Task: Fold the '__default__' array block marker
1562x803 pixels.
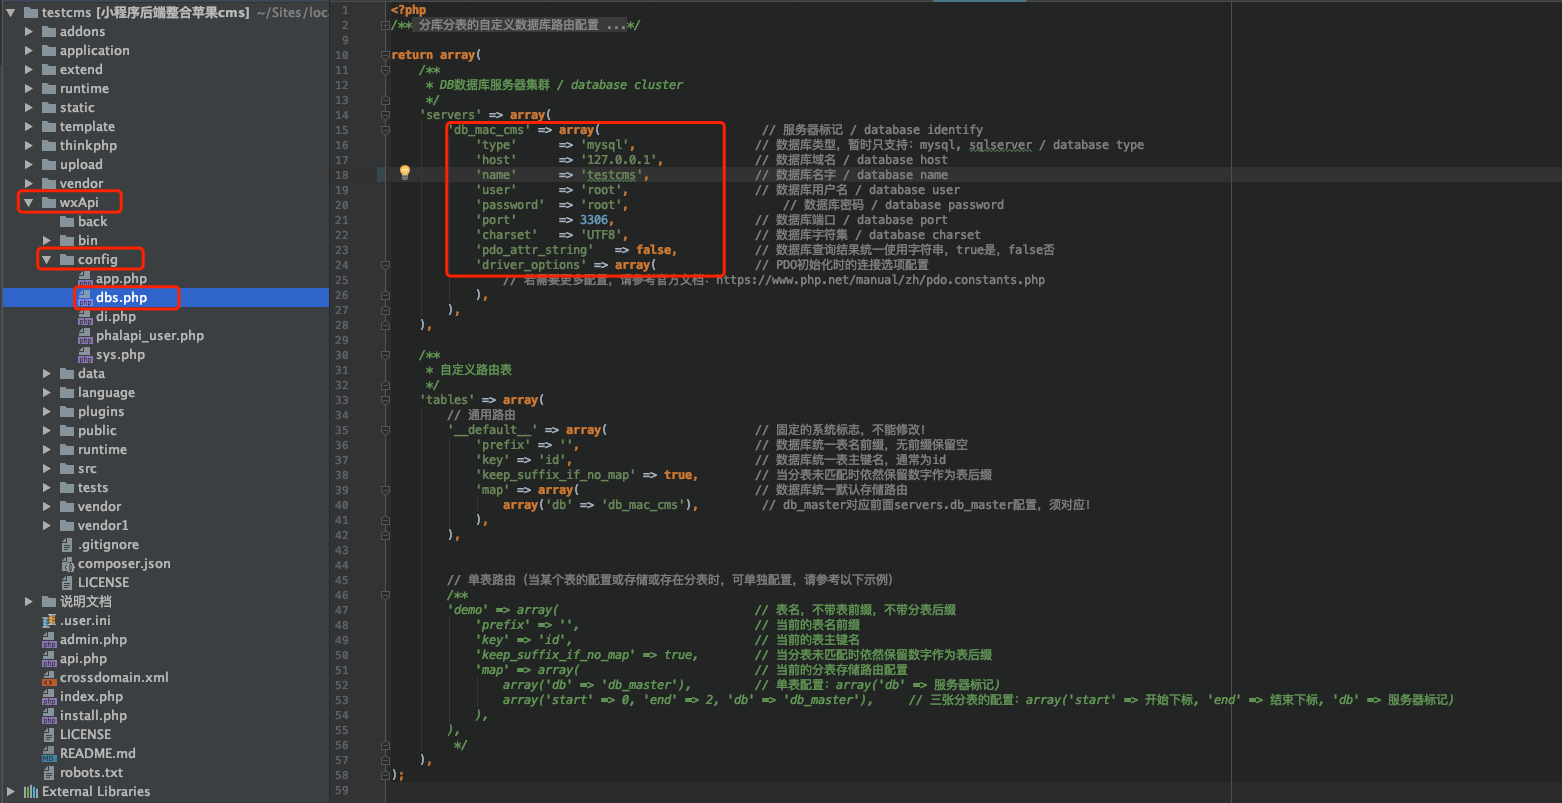Action: tap(385, 430)
